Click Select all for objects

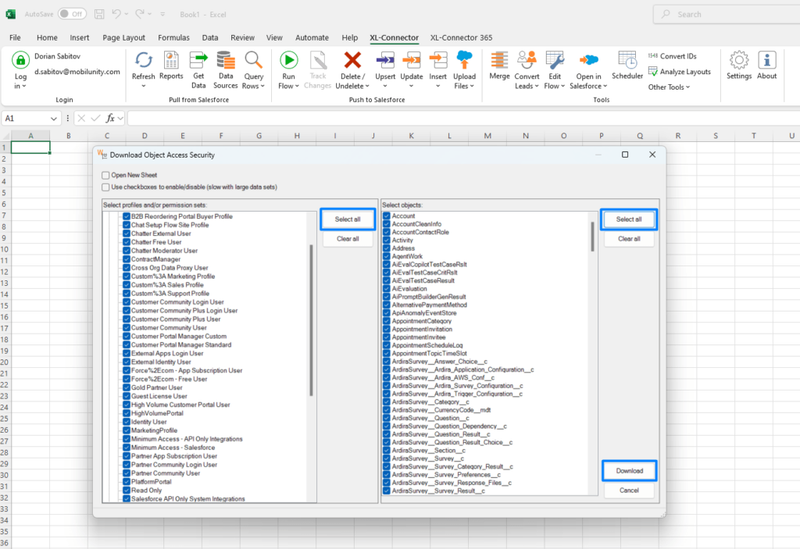click(x=629, y=219)
